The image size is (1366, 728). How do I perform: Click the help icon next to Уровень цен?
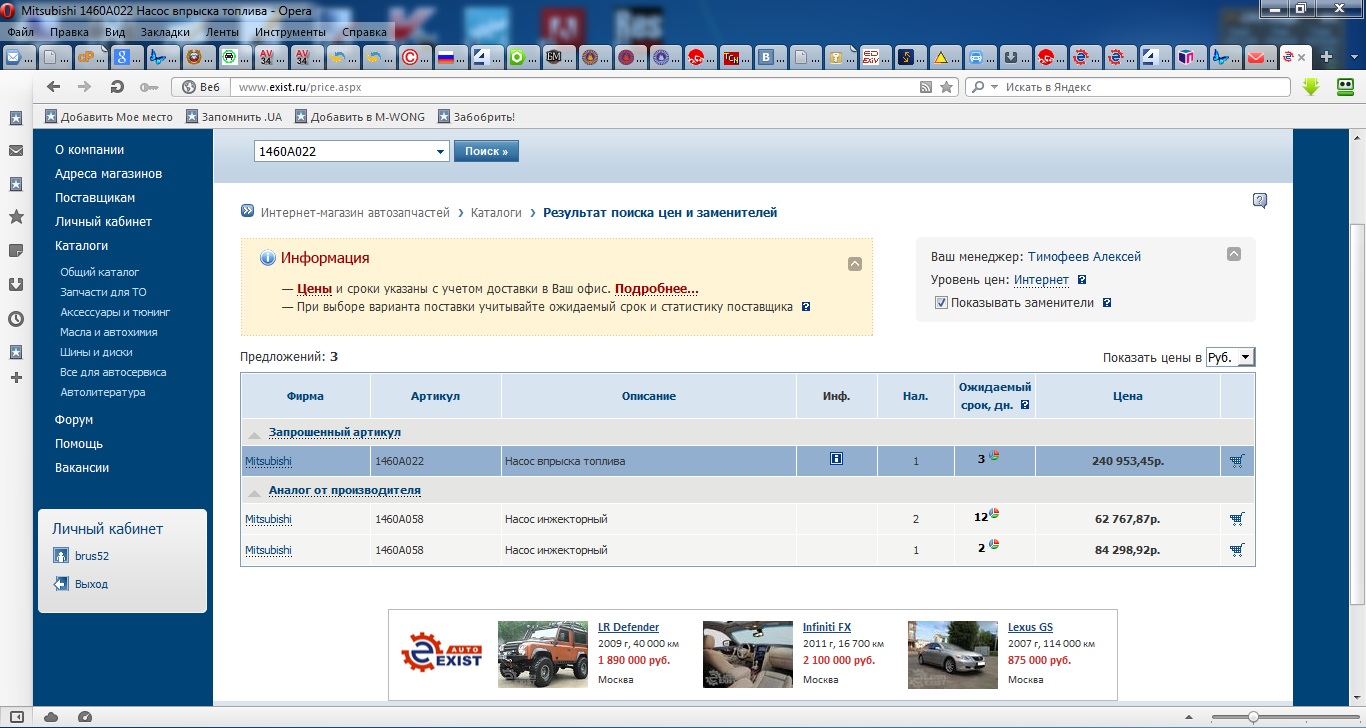click(x=1082, y=280)
